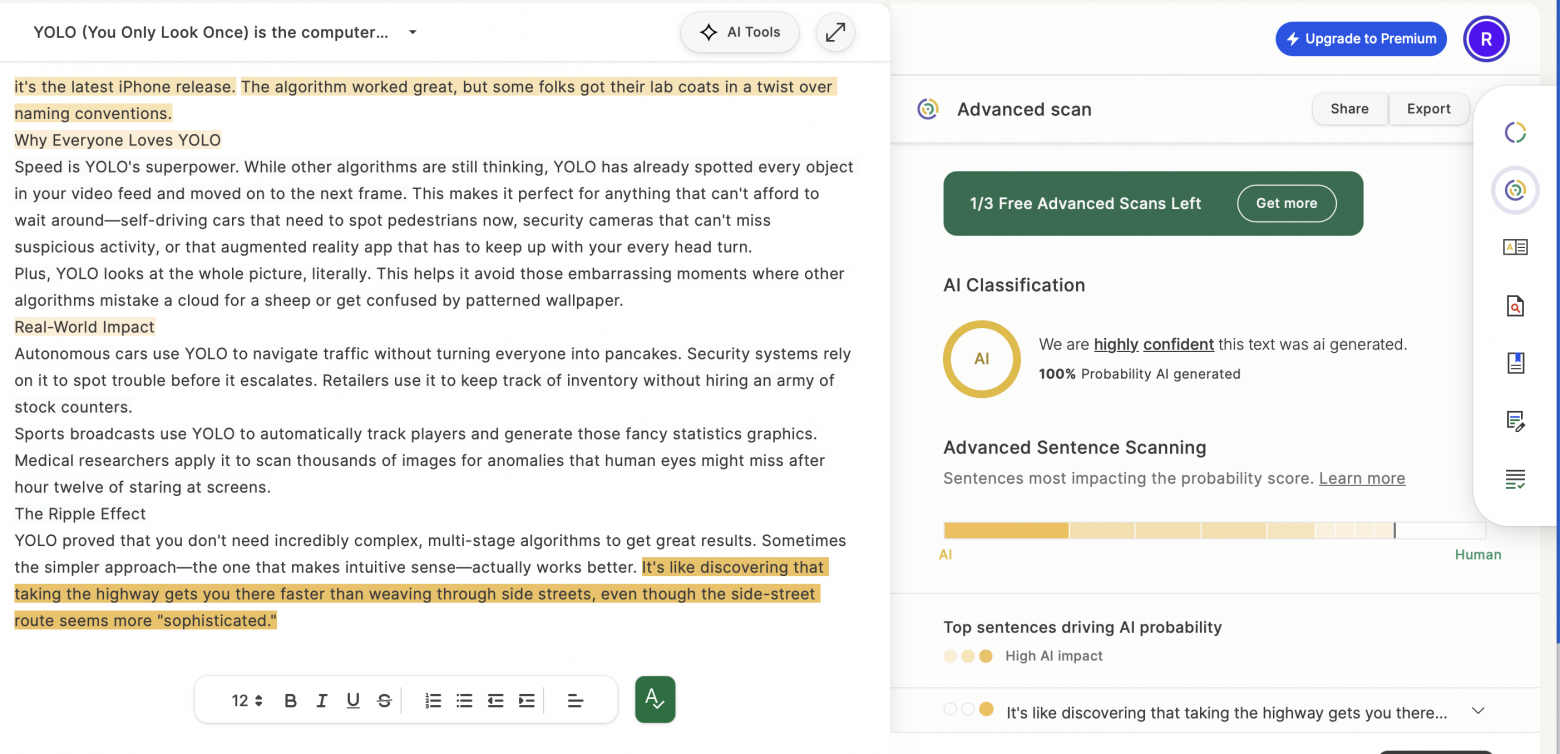Select the bookmark document icon in sidebar
The height and width of the screenshot is (754, 1560).
point(1515,363)
